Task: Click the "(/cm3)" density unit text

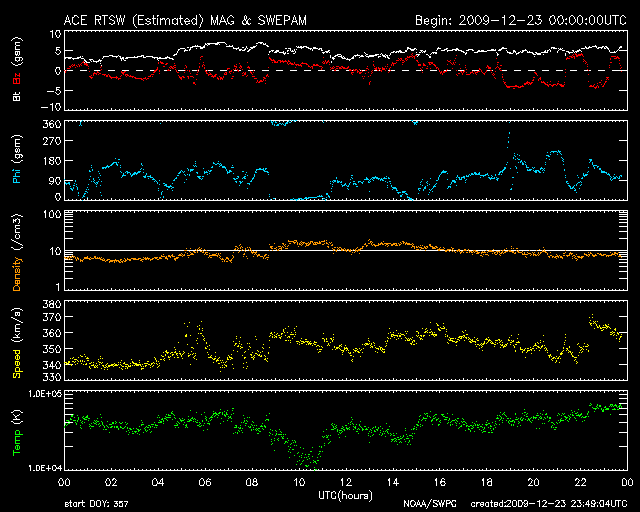Action: (17, 232)
